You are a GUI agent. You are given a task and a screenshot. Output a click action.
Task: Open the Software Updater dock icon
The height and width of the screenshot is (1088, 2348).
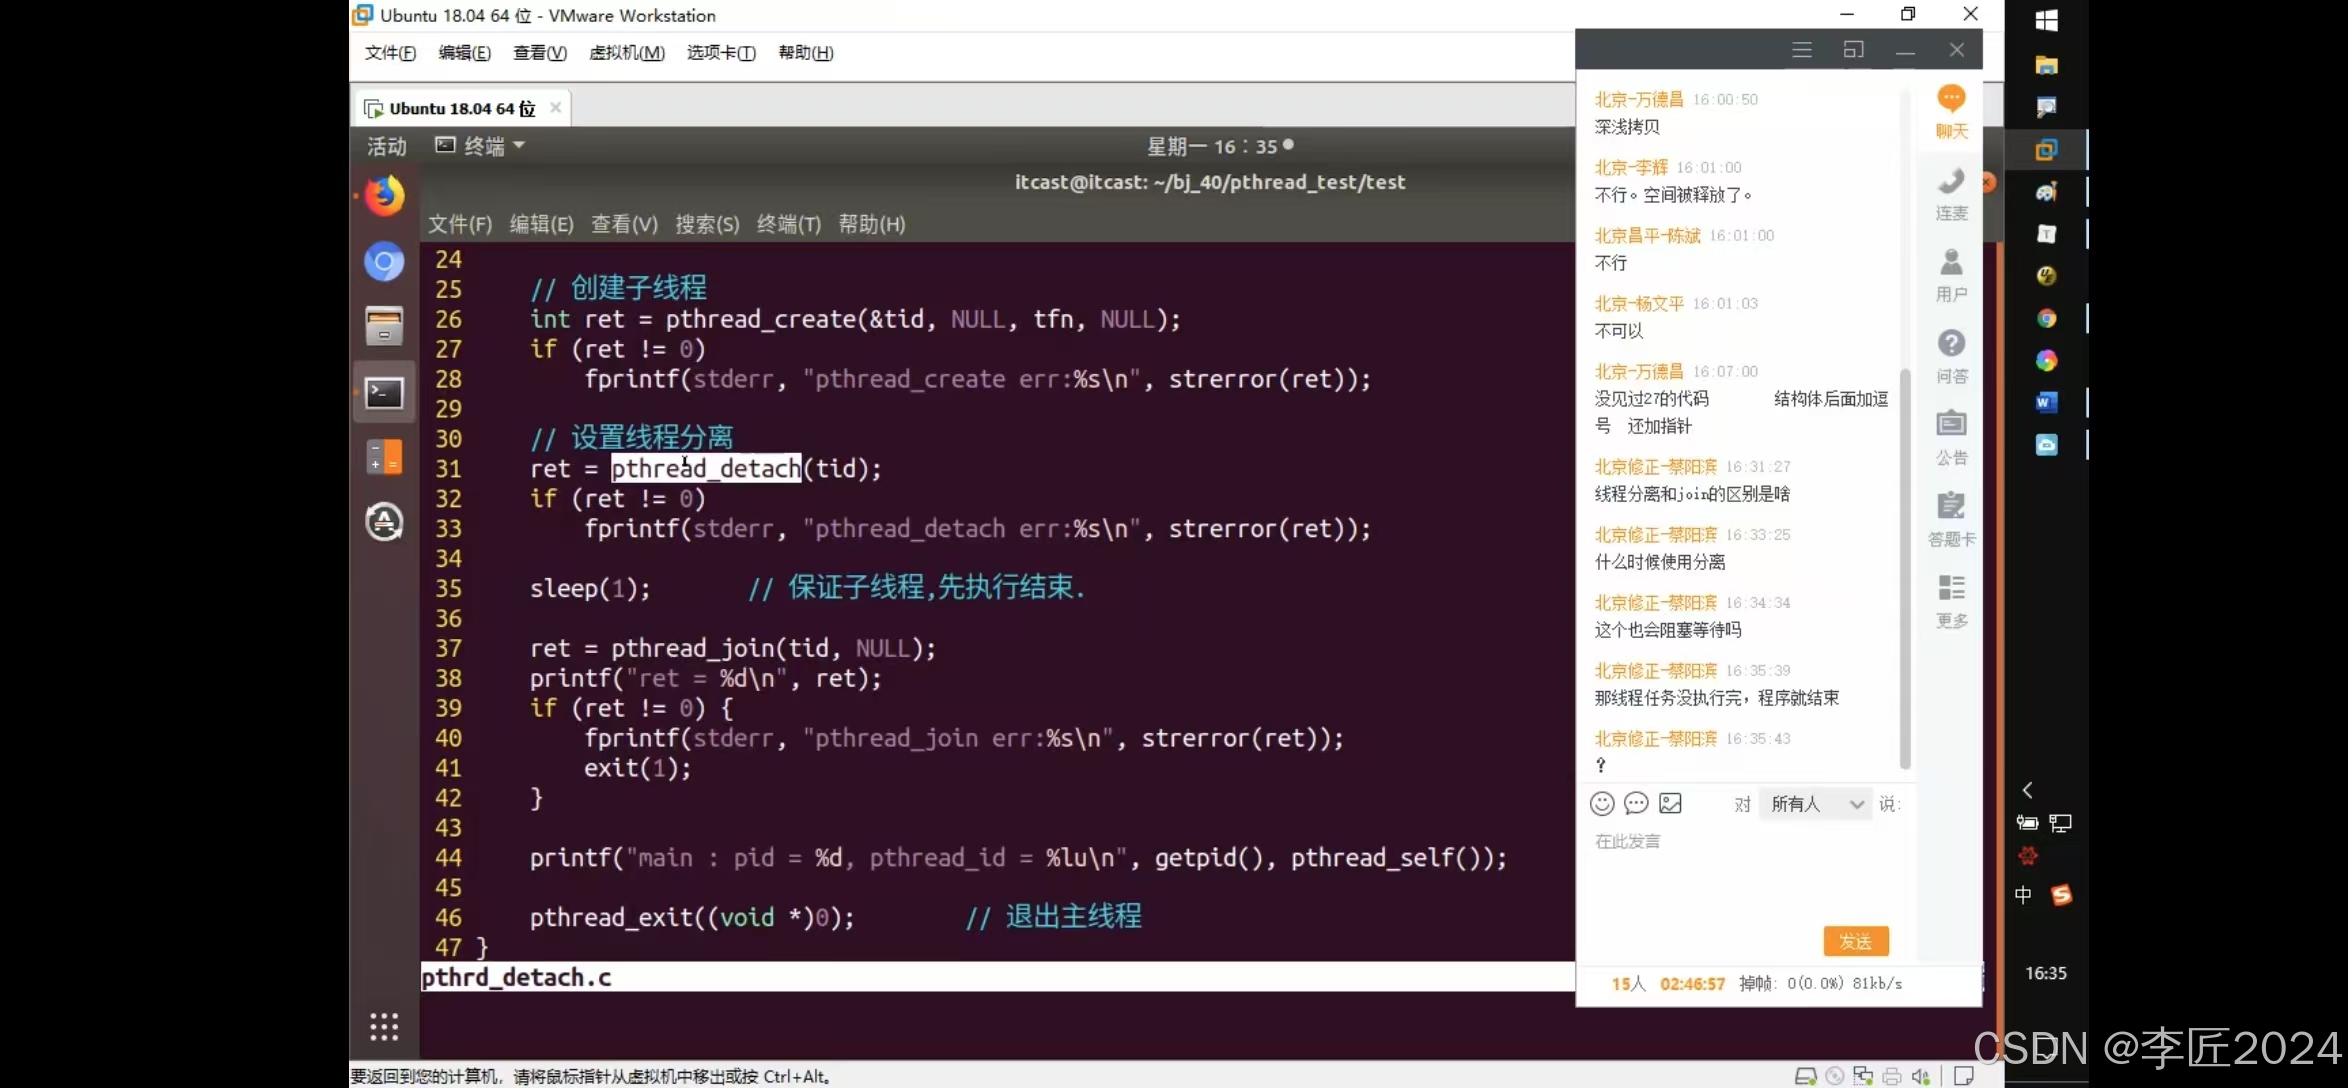tap(384, 521)
